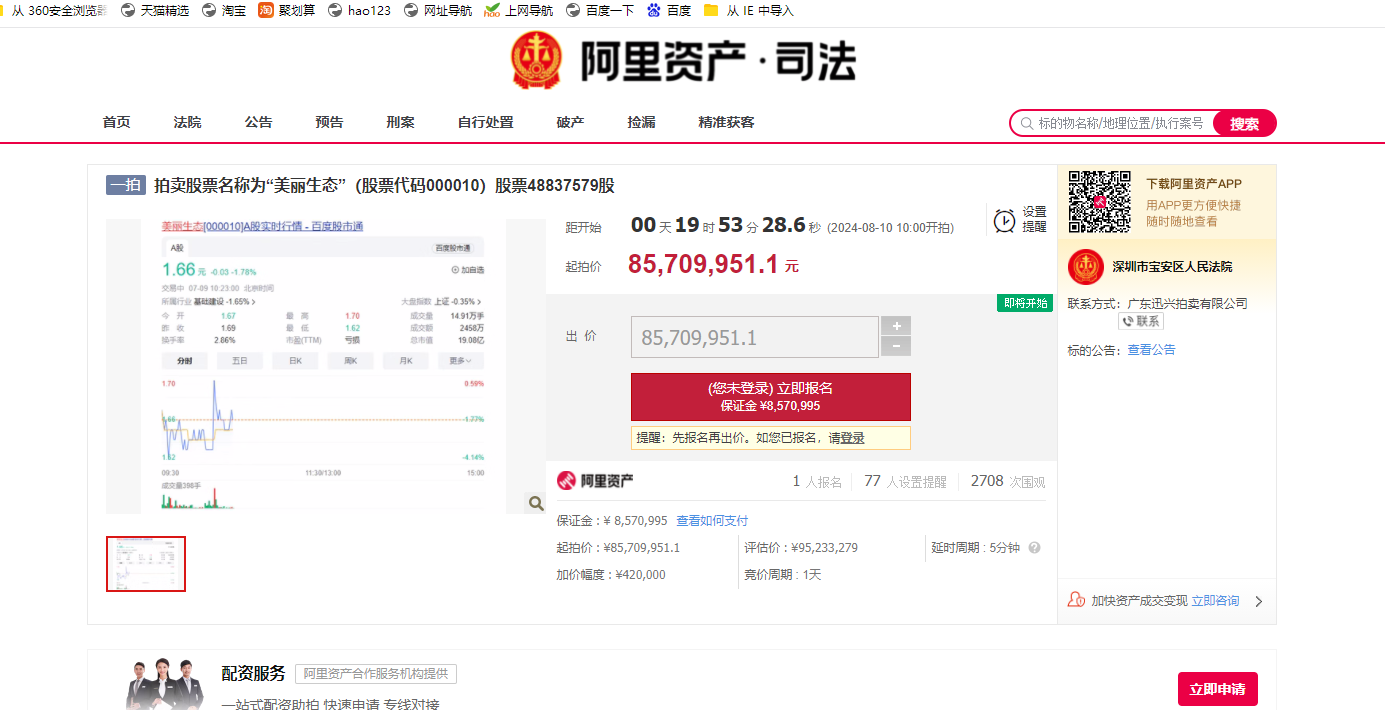The height and width of the screenshot is (710, 1385).
Task: Open the 刑案 nav tab
Action: (x=400, y=122)
